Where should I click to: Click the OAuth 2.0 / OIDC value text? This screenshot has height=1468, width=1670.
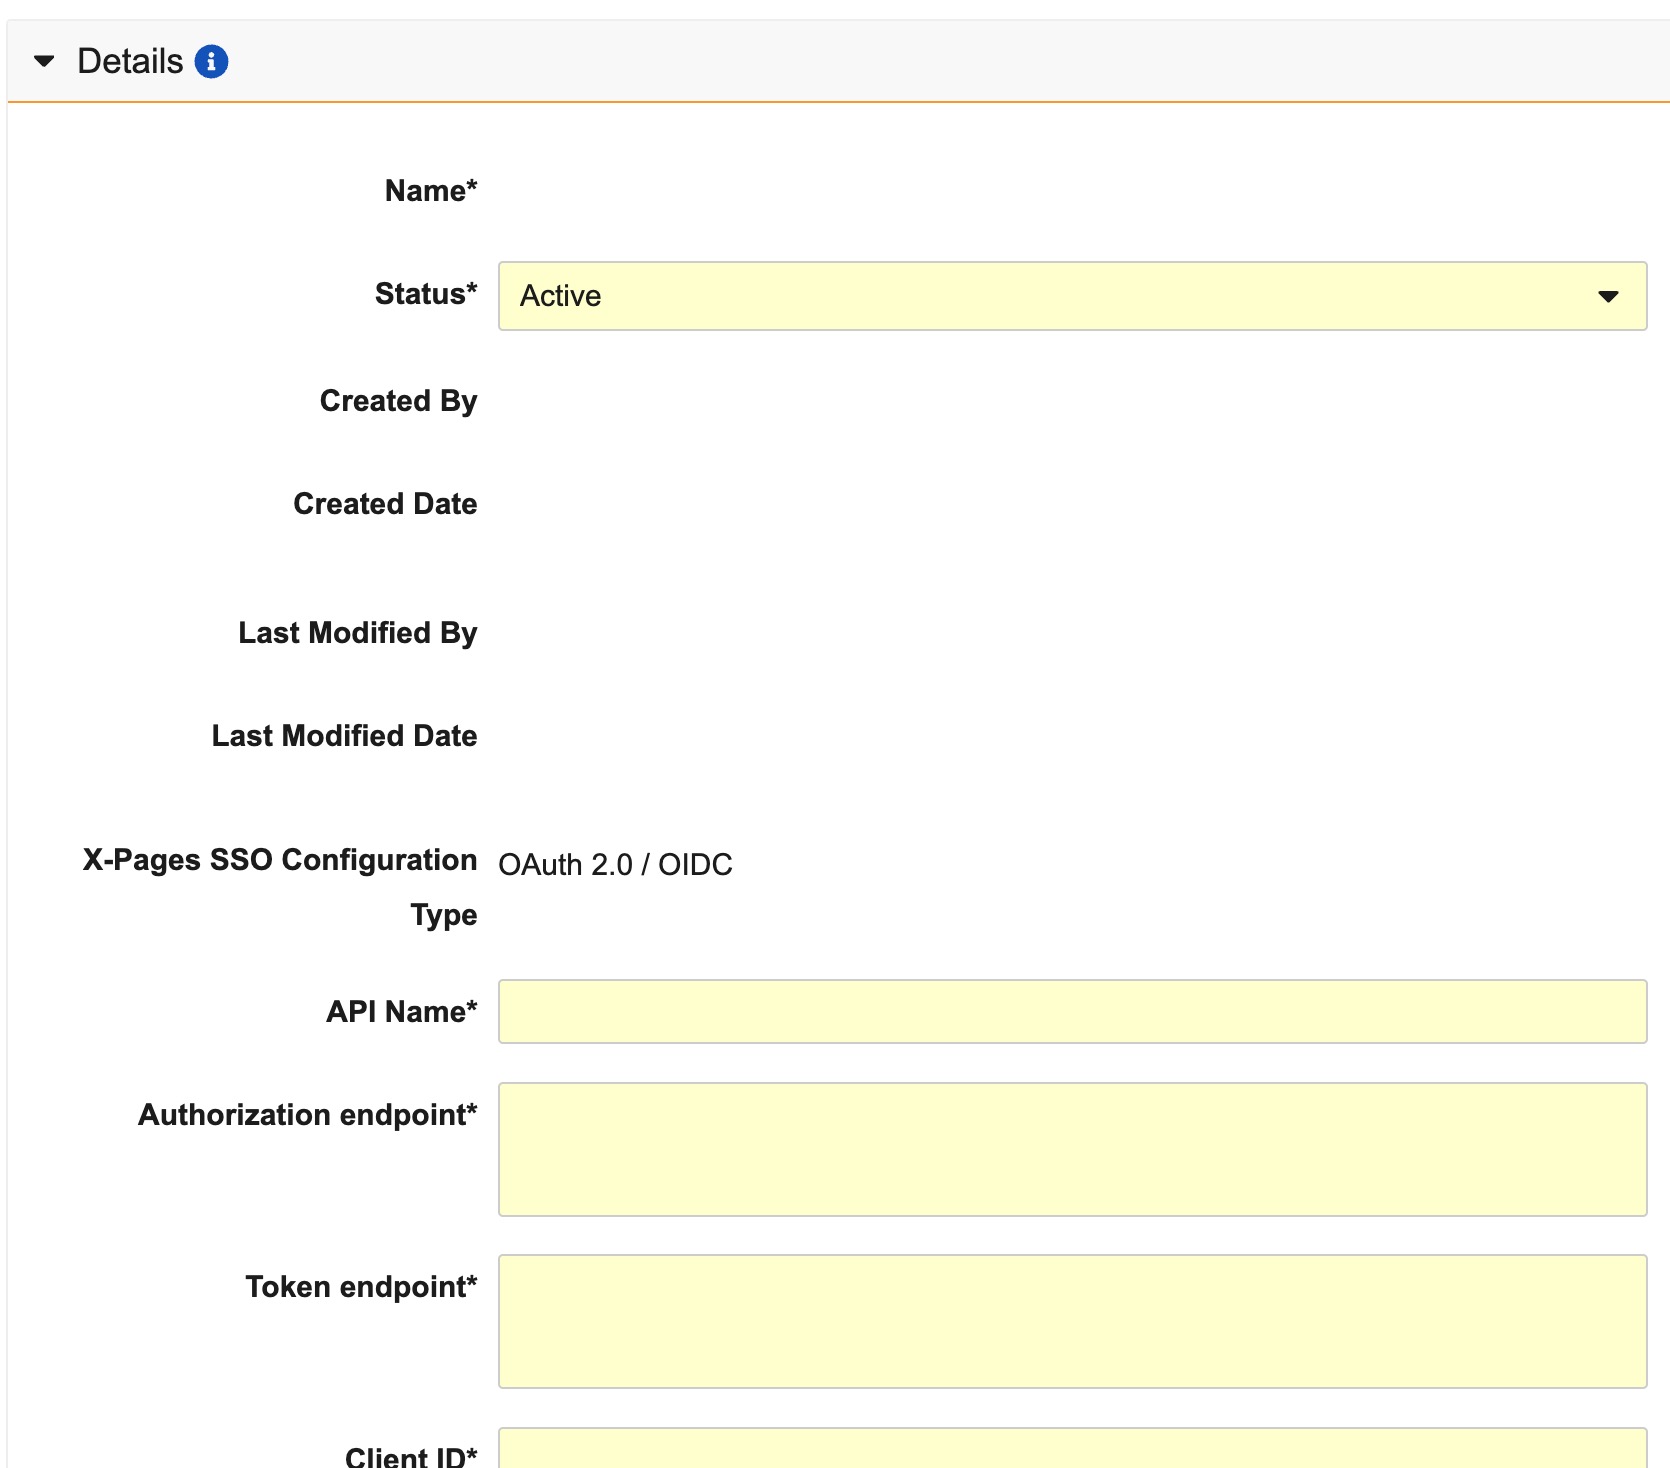615,865
